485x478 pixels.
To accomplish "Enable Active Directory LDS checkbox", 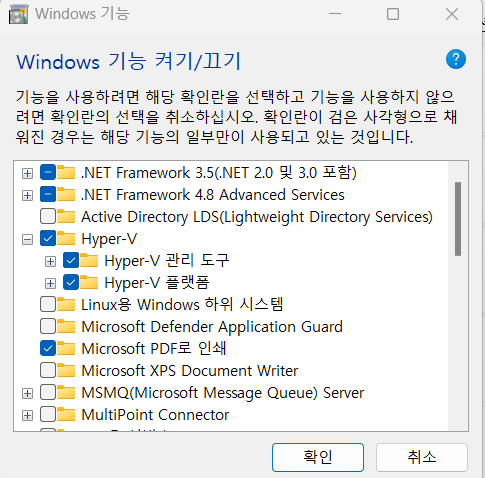I will 48,217.
